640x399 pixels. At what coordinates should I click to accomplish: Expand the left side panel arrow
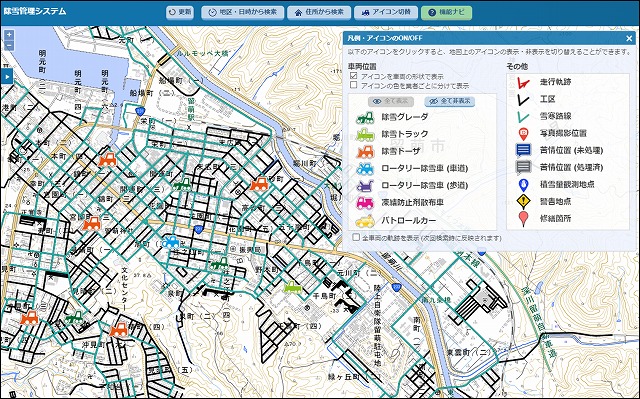[x=7, y=76]
